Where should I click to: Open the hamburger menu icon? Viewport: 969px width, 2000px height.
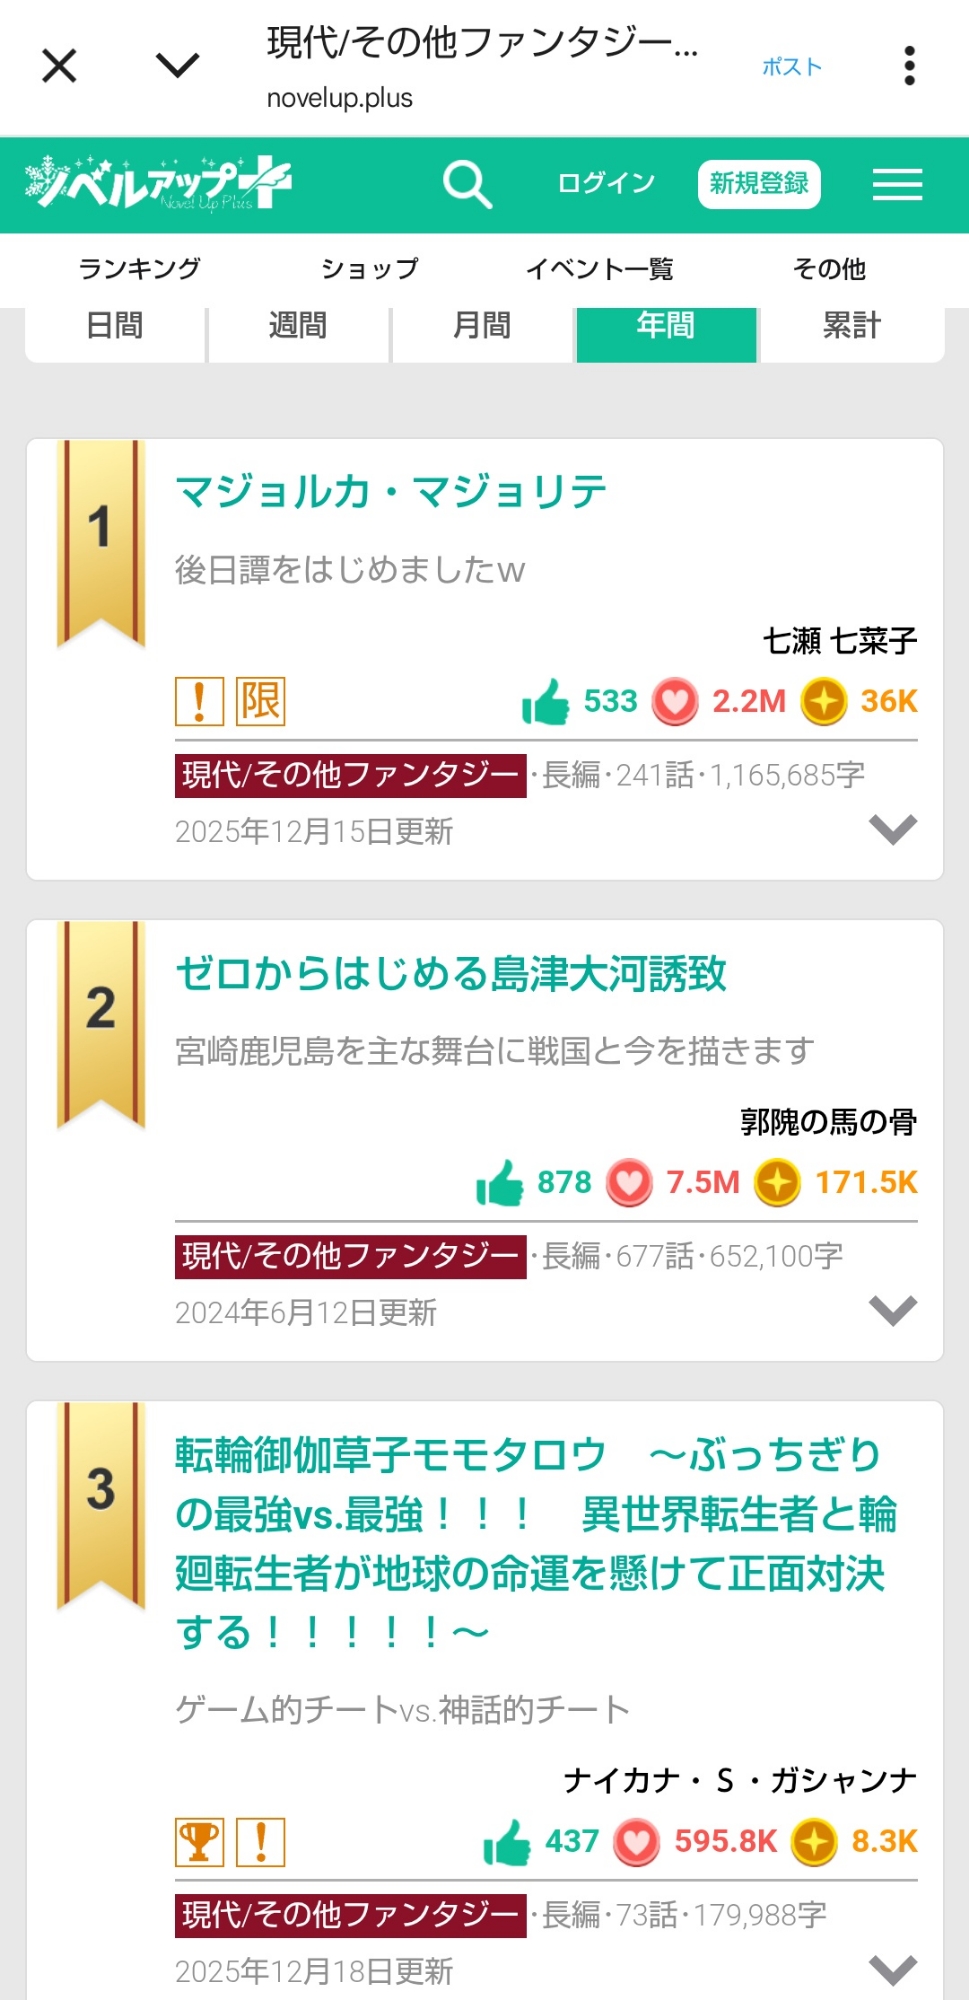[897, 185]
